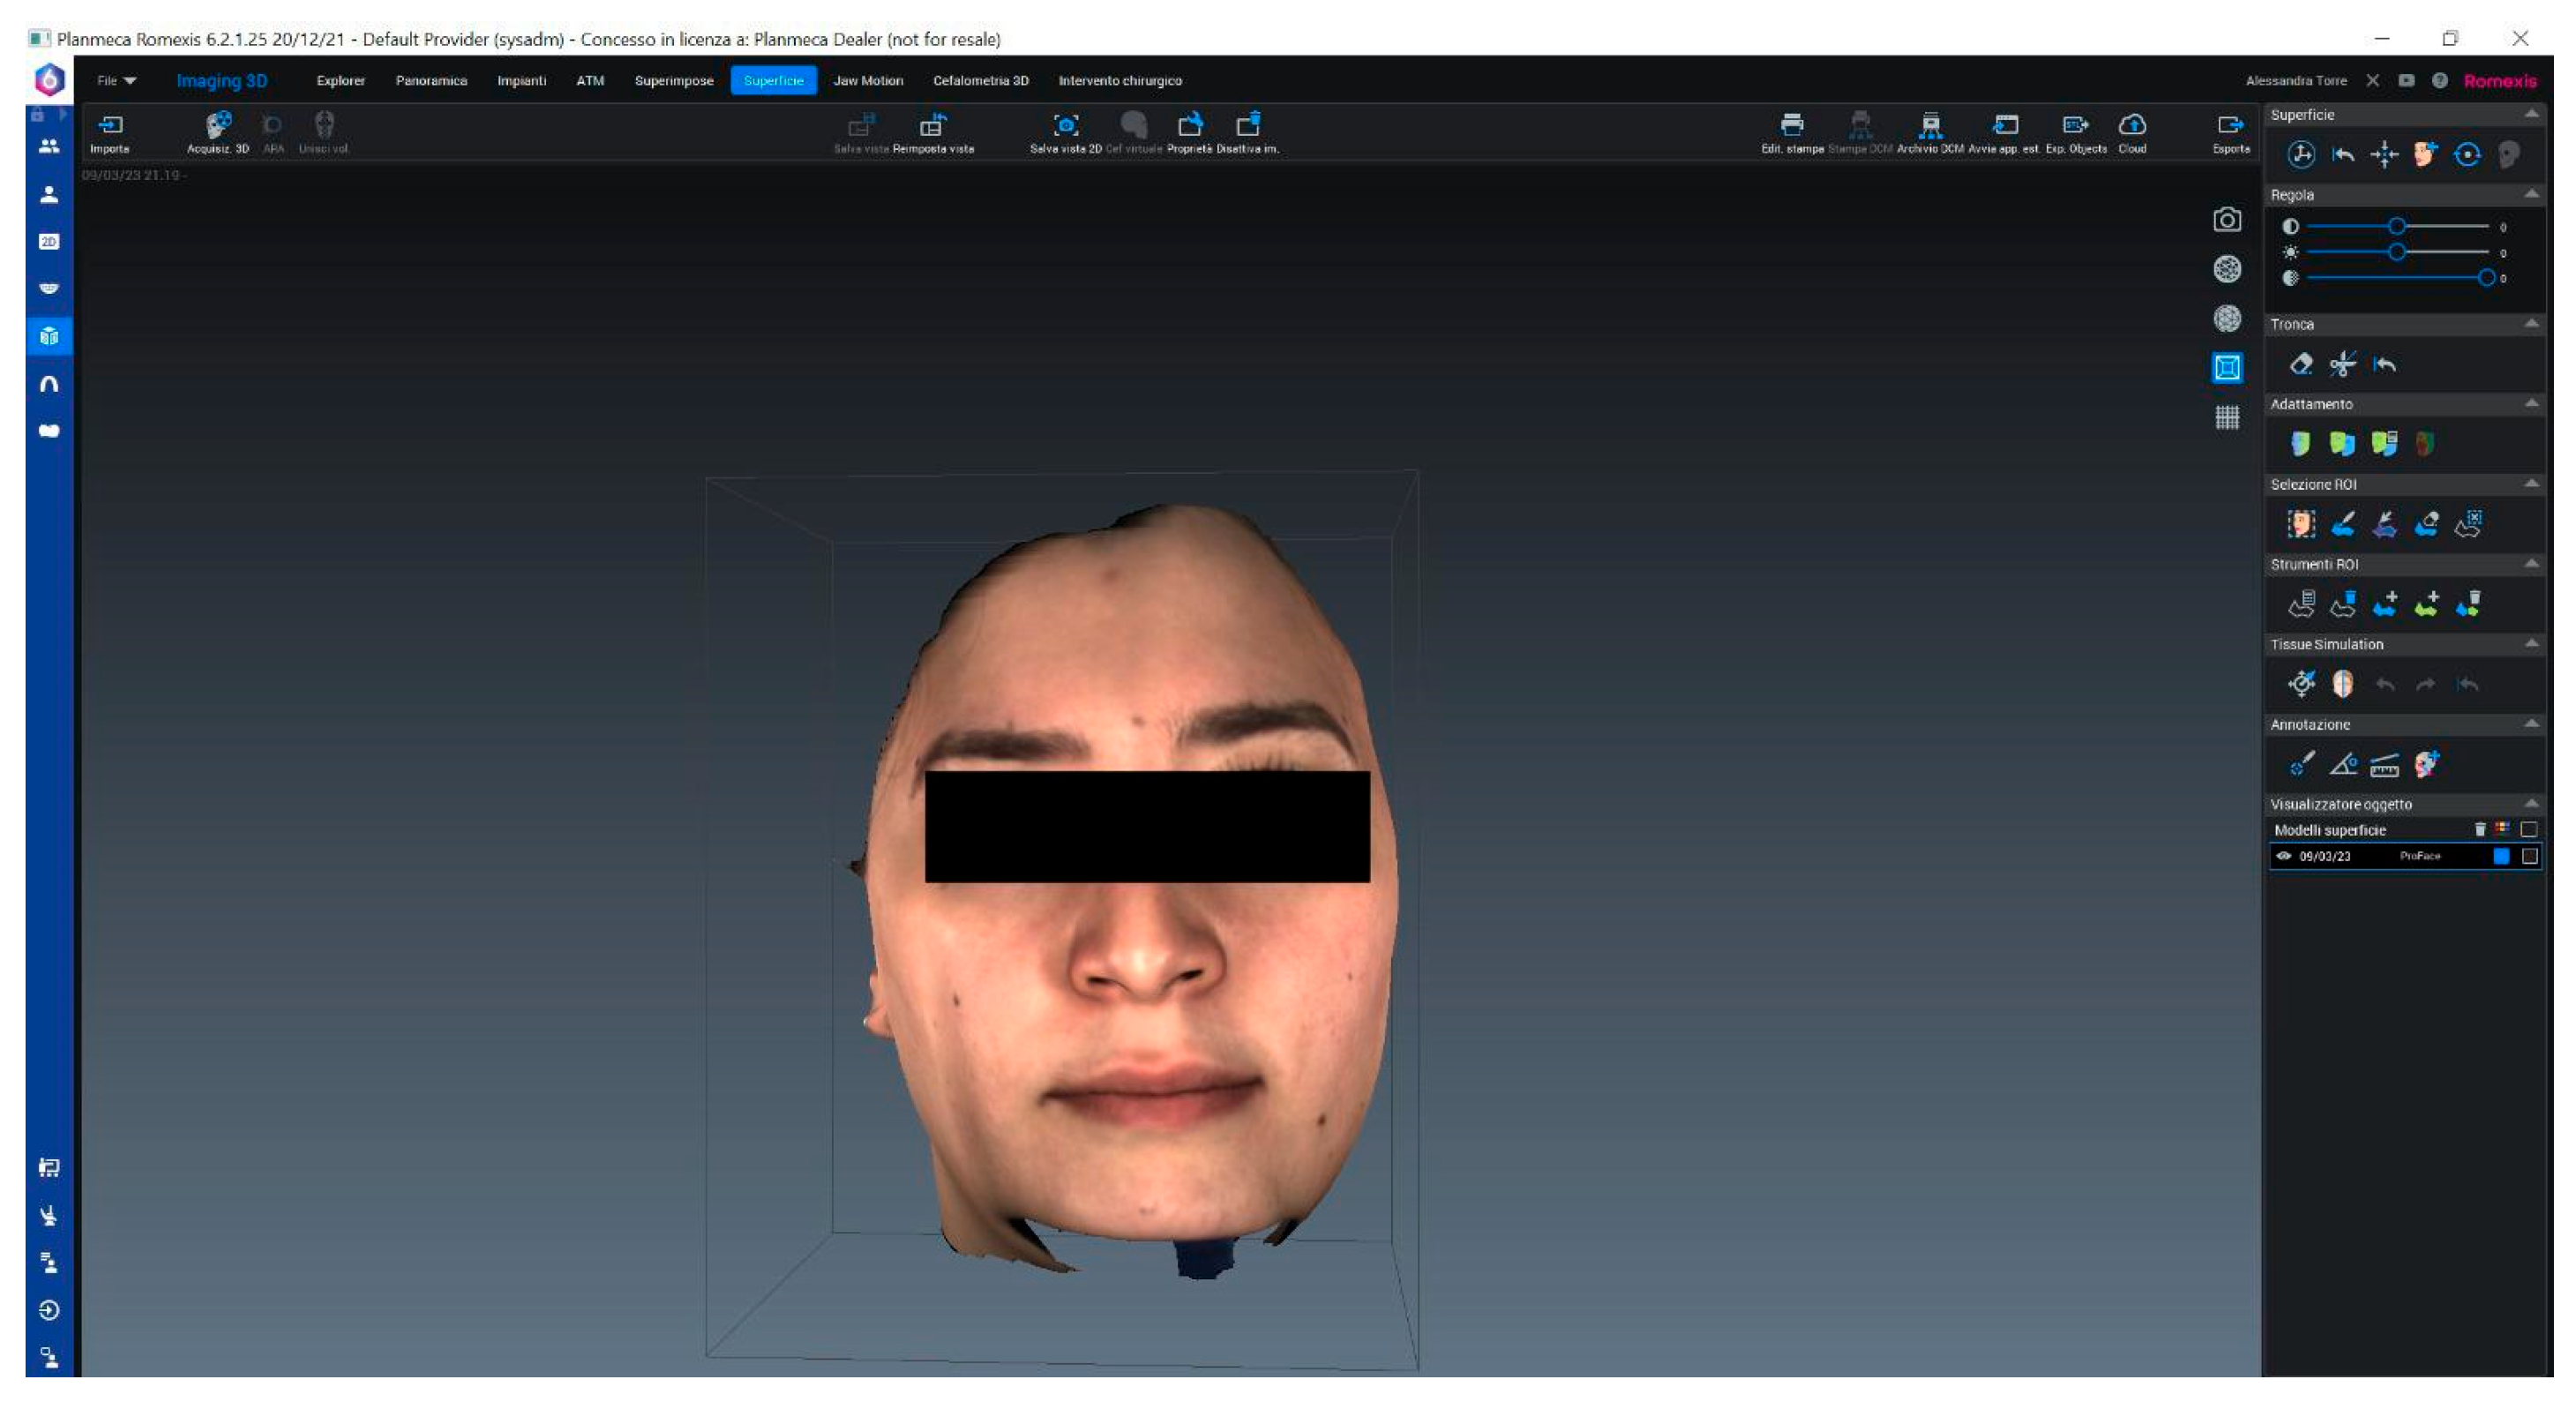2576x1402 pixels.
Task: Switch to the Cefalometria 3D tab
Action: 980,81
